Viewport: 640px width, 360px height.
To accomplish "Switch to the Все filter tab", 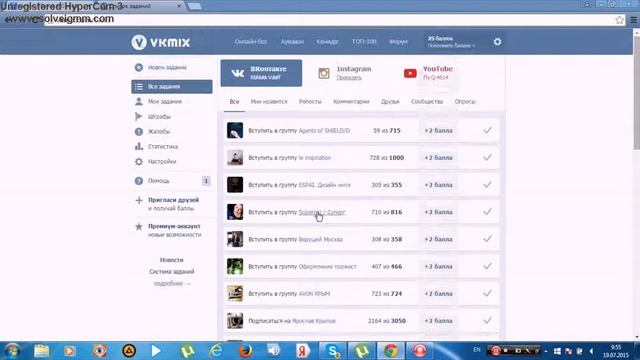I will coord(234,102).
